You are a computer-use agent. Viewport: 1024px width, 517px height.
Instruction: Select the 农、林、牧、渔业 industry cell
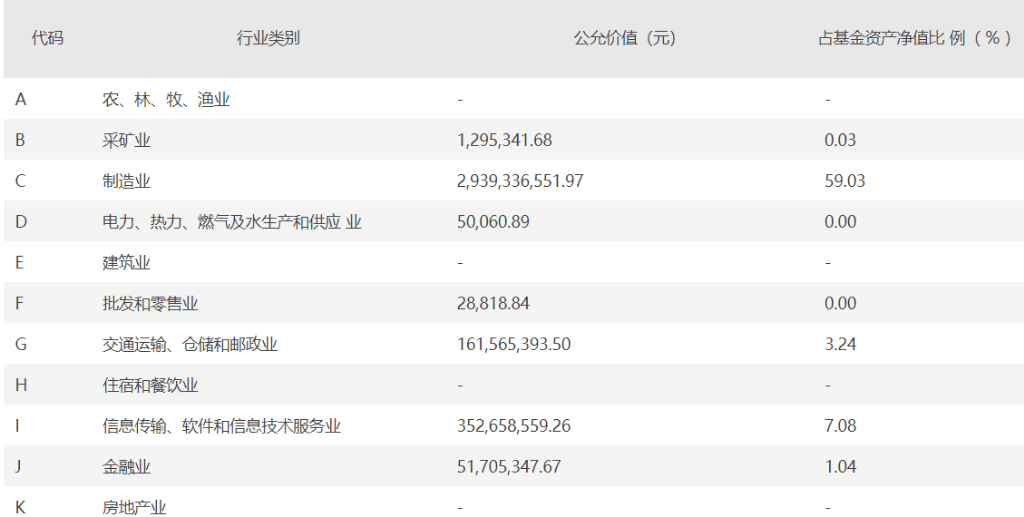(166, 99)
